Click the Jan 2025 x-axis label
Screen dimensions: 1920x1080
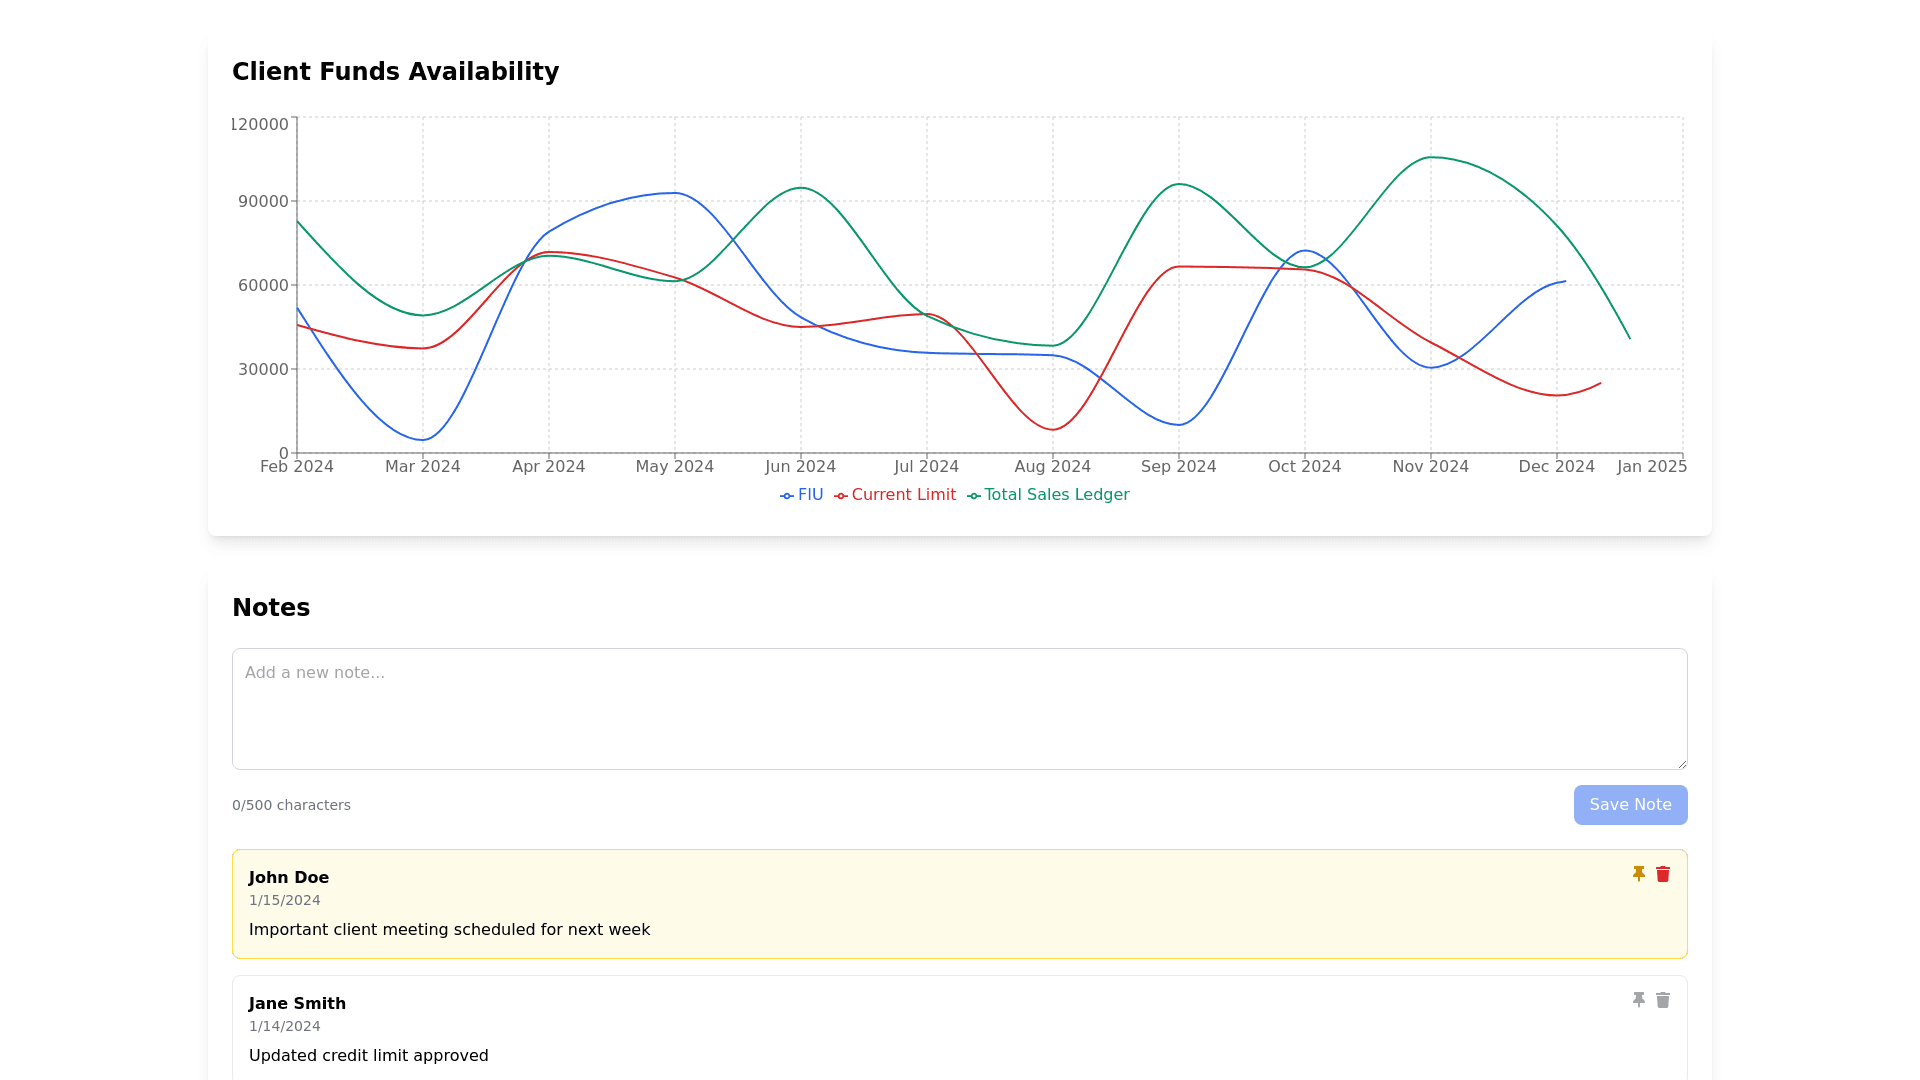(1651, 467)
